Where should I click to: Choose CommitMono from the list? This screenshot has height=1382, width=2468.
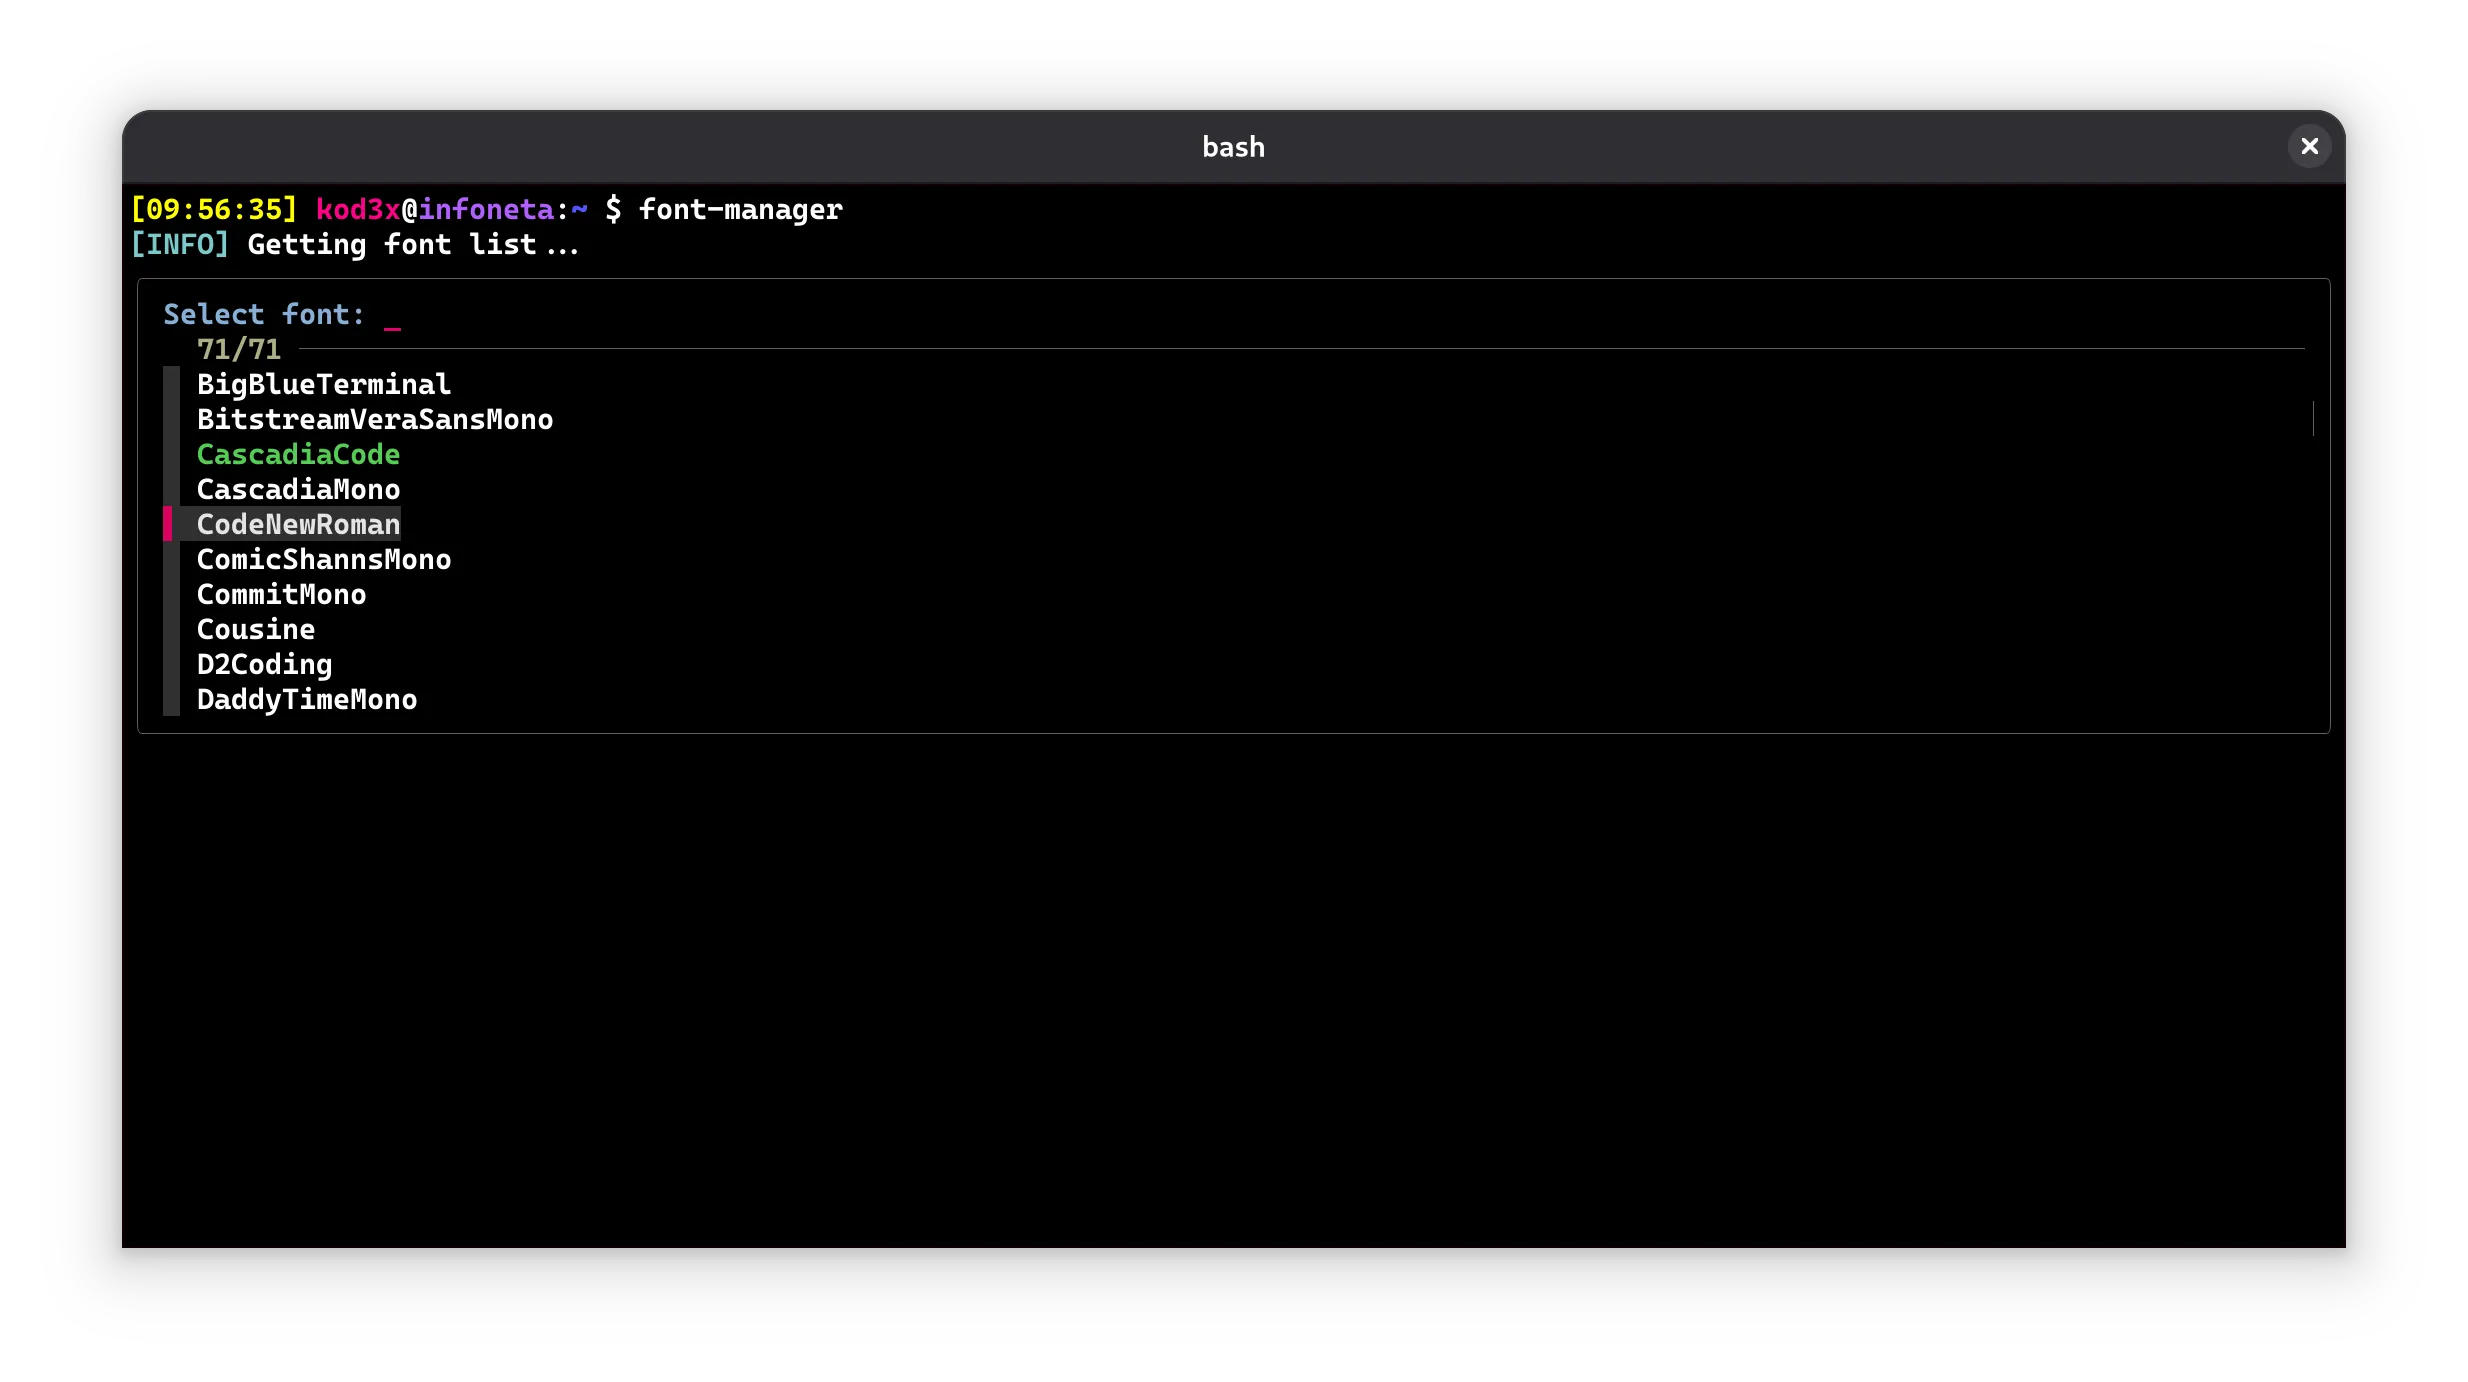(281, 594)
